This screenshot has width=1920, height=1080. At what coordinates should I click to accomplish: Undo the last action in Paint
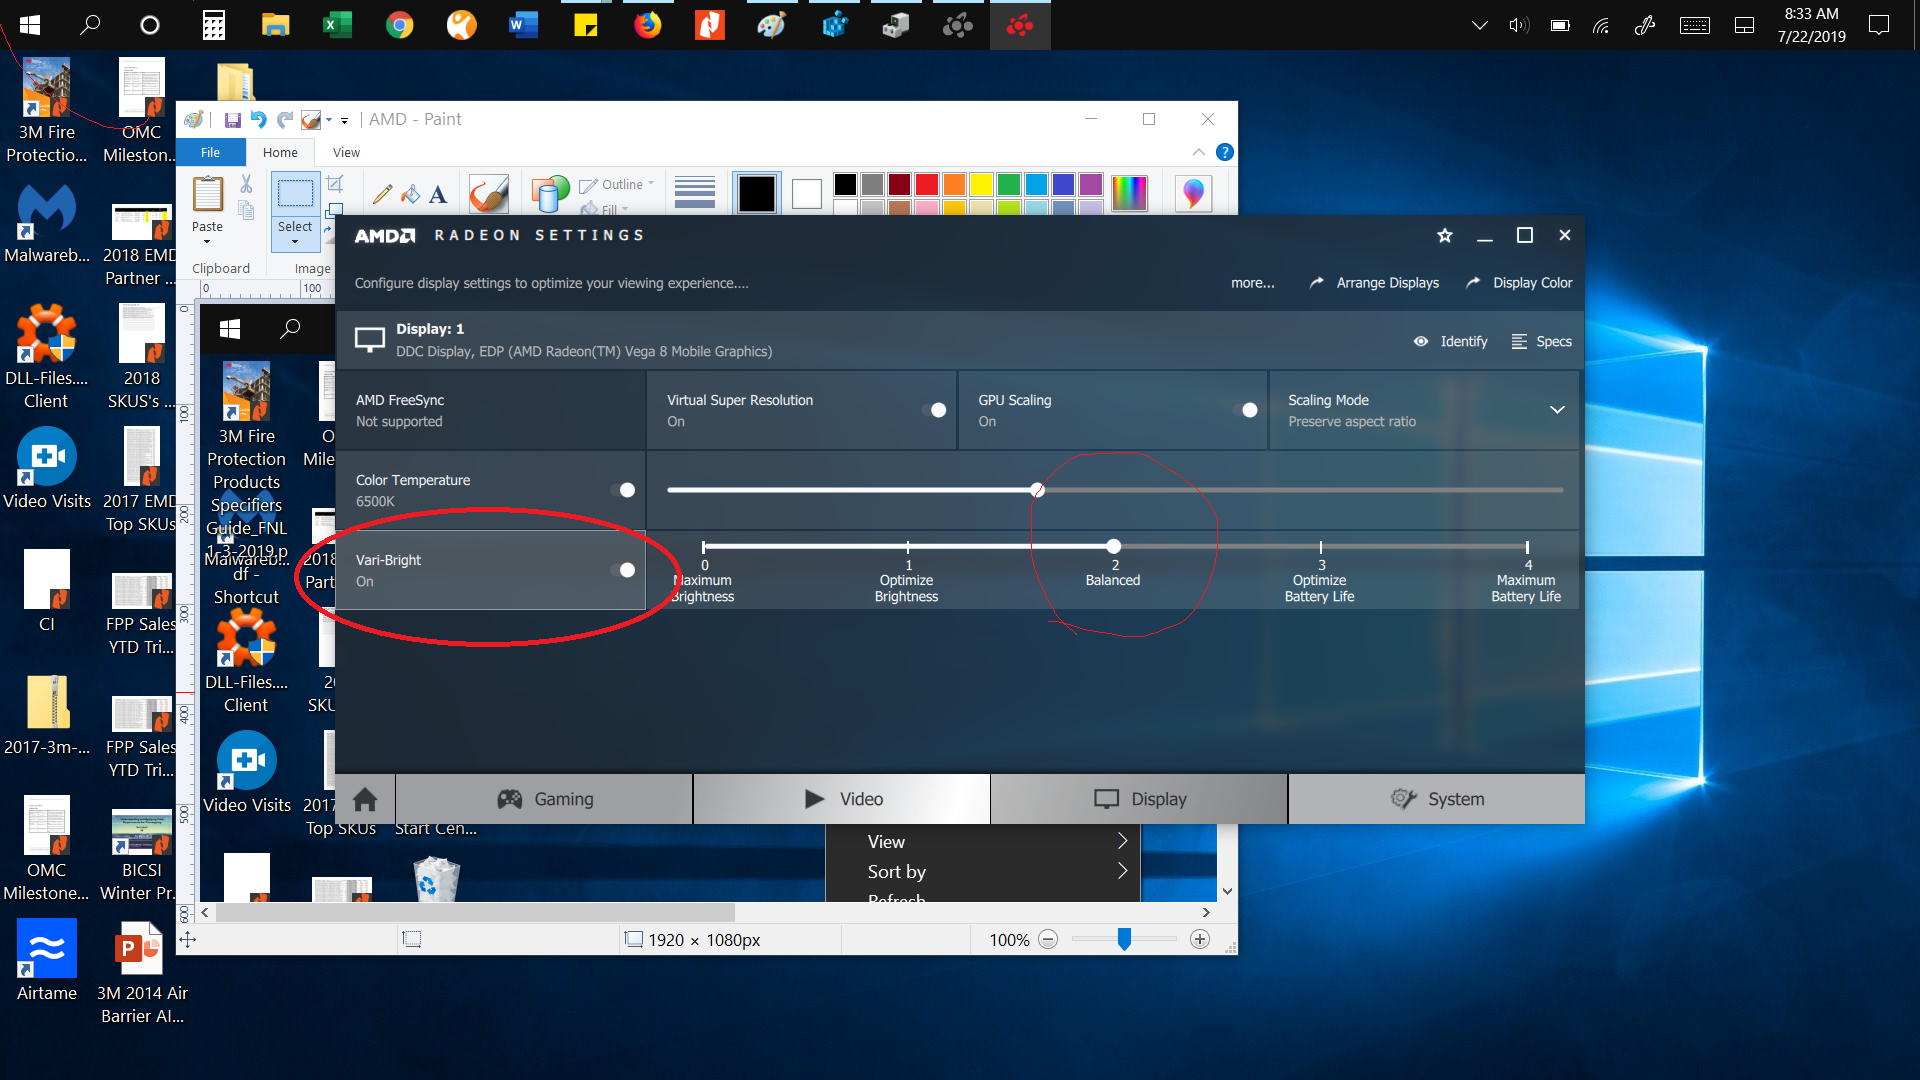coord(259,120)
